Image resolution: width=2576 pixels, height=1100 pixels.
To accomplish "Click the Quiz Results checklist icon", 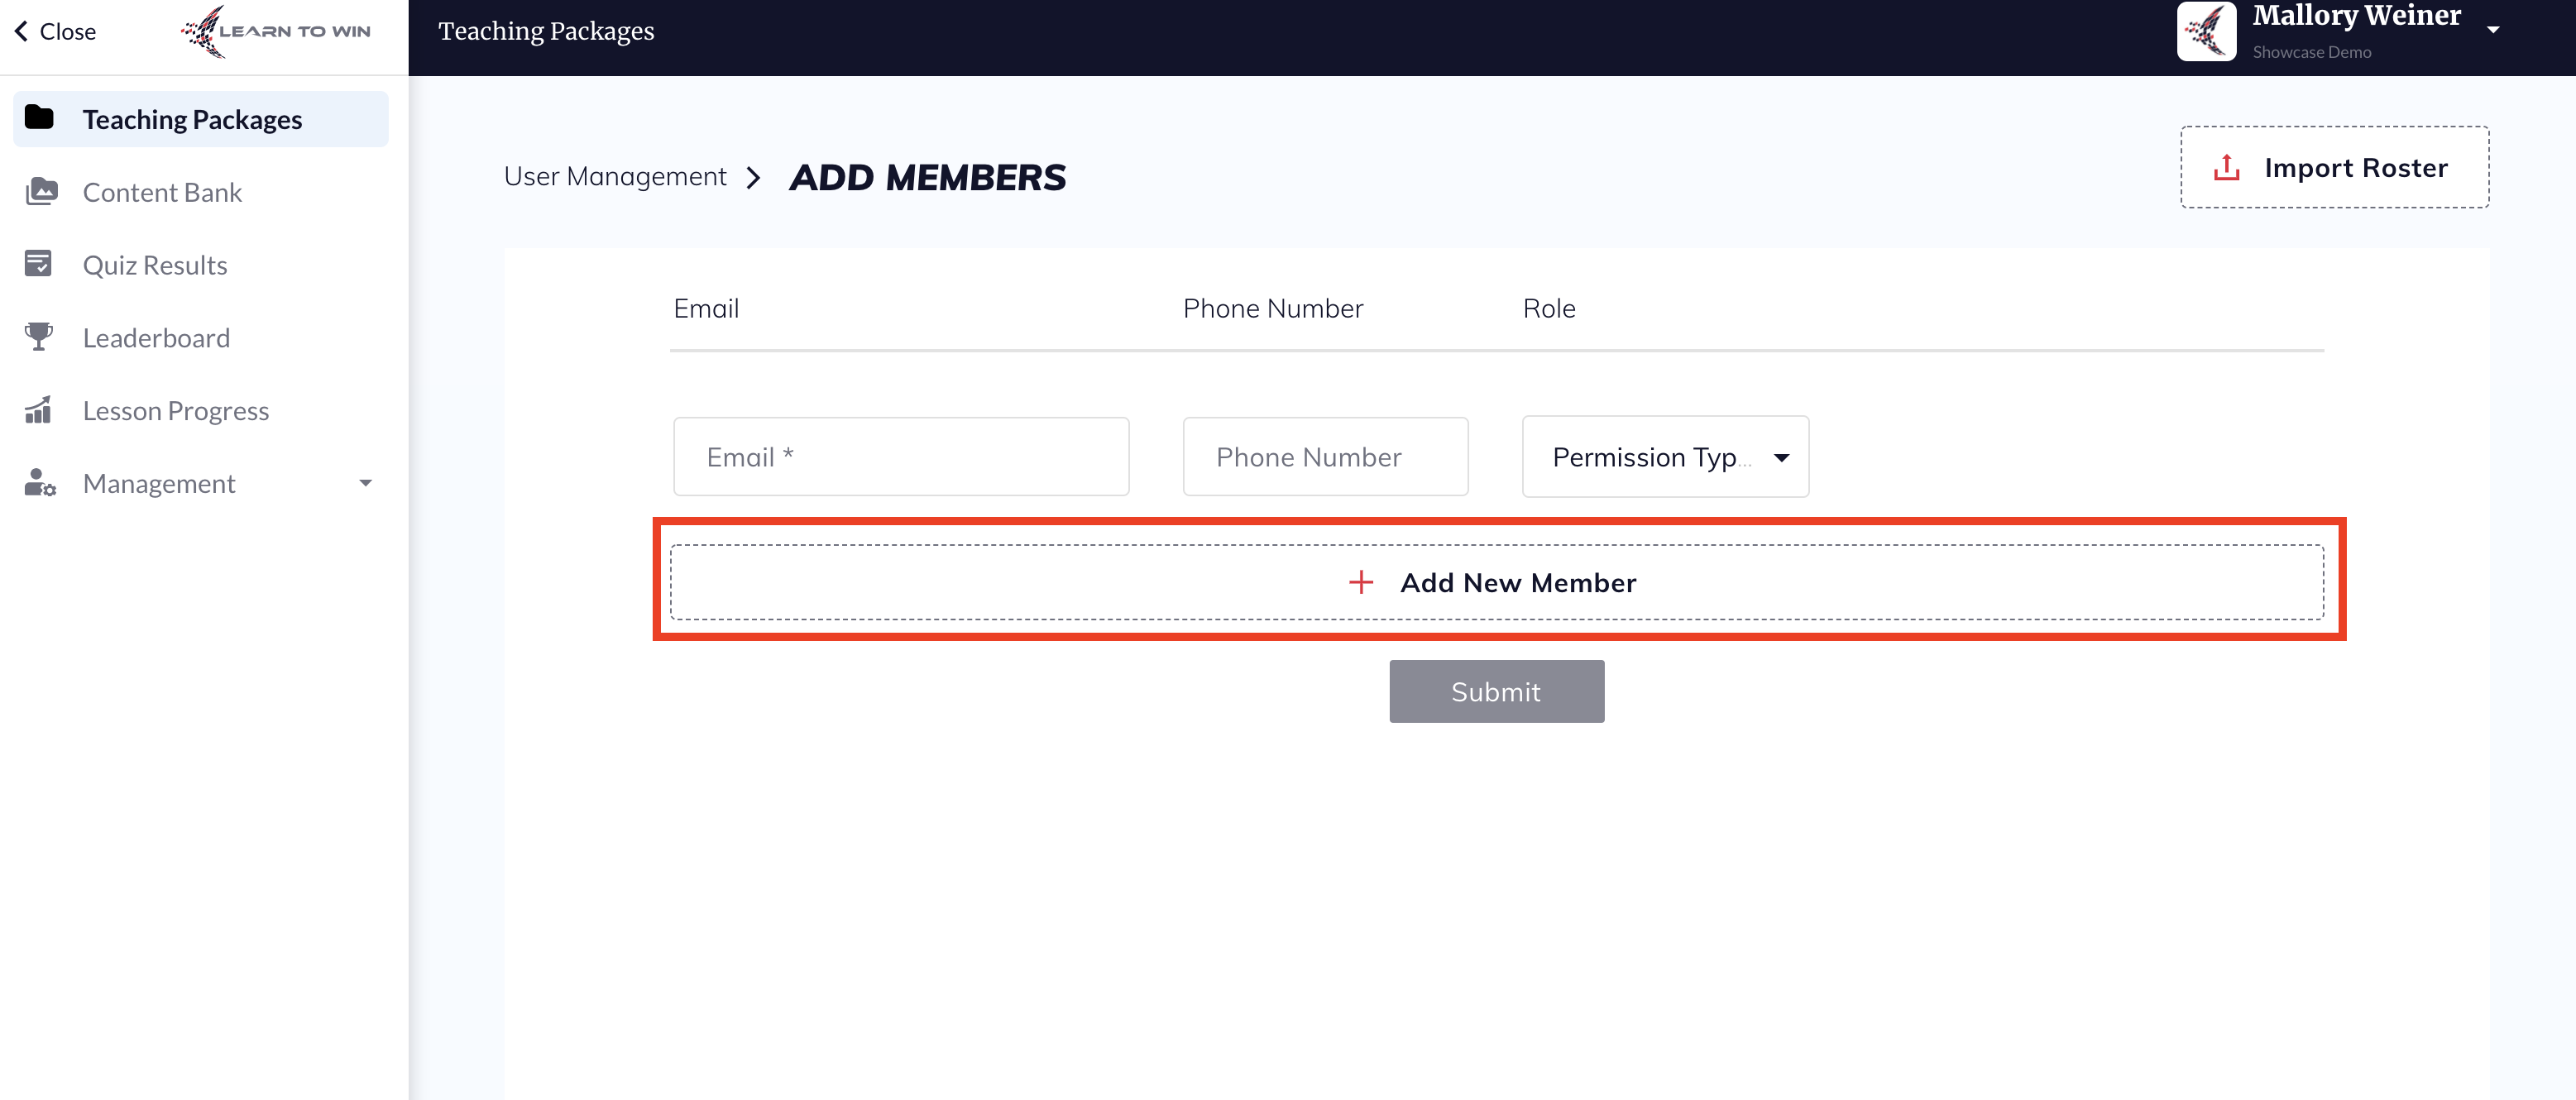I will (38, 264).
